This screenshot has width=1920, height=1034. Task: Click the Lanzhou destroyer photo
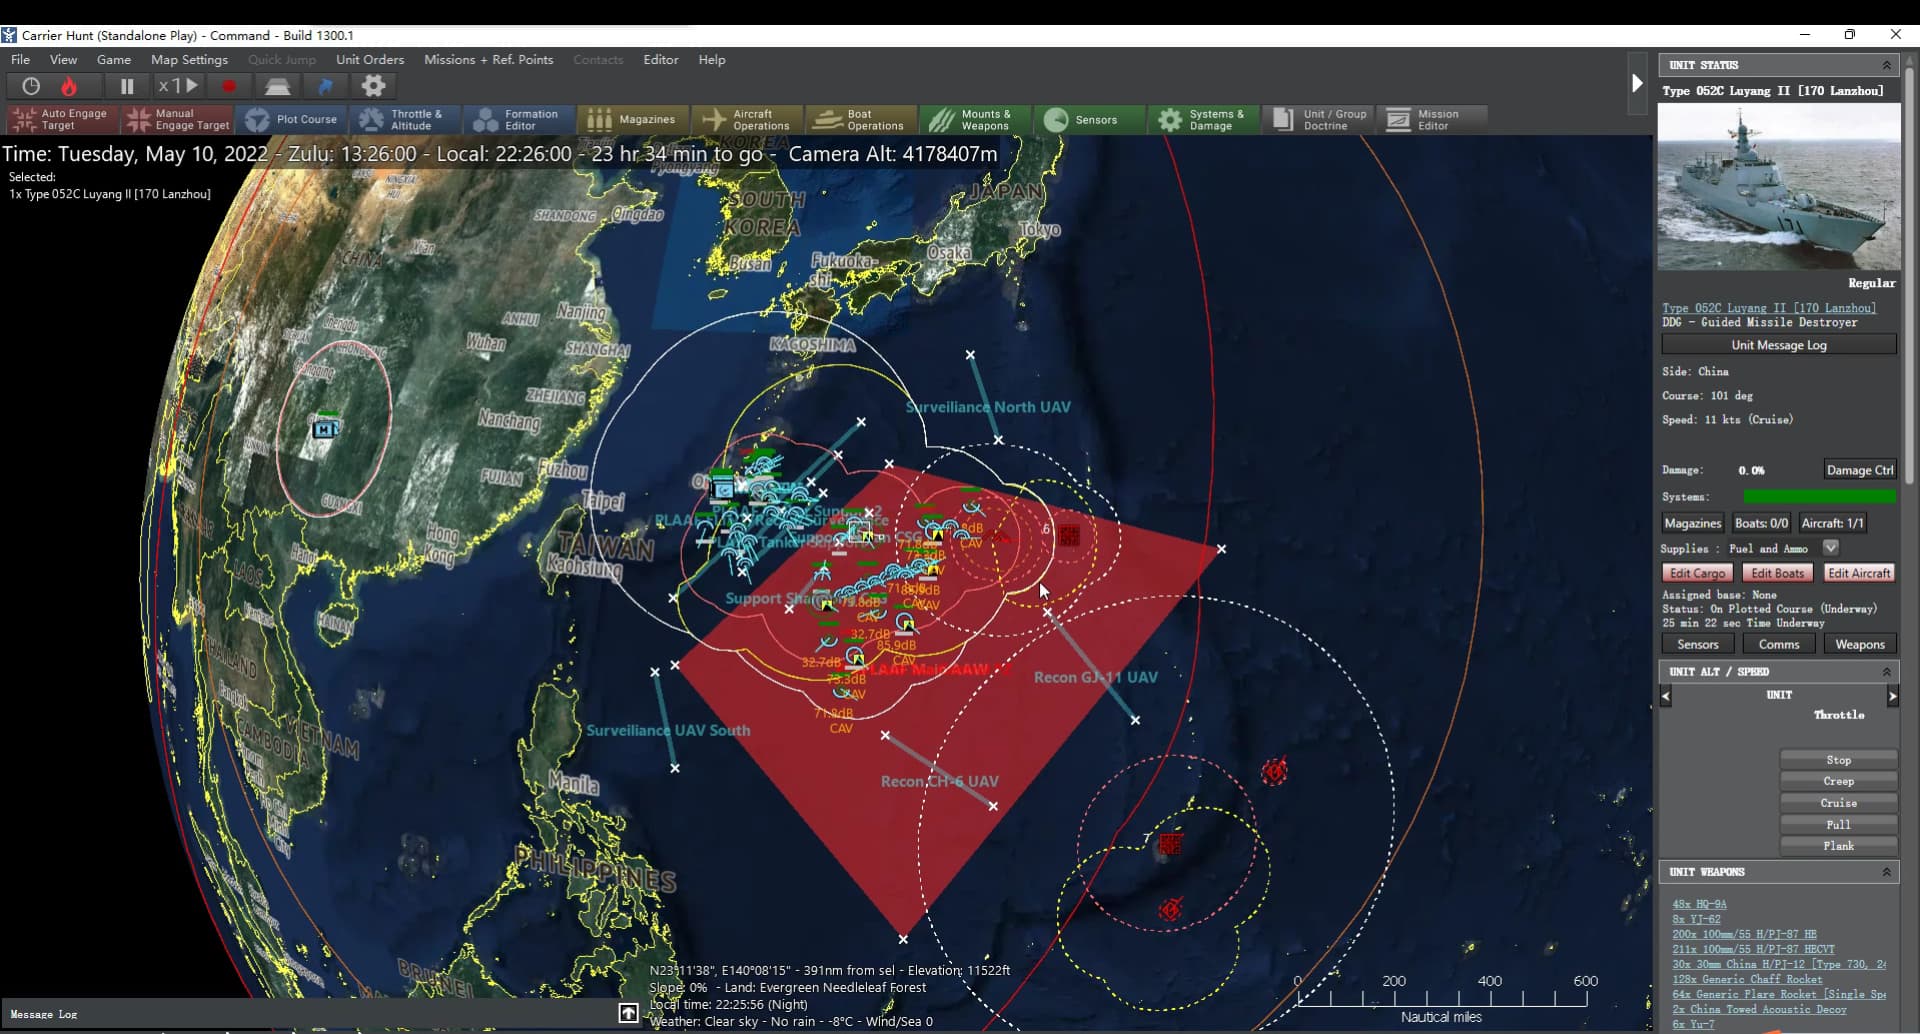click(x=1779, y=187)
